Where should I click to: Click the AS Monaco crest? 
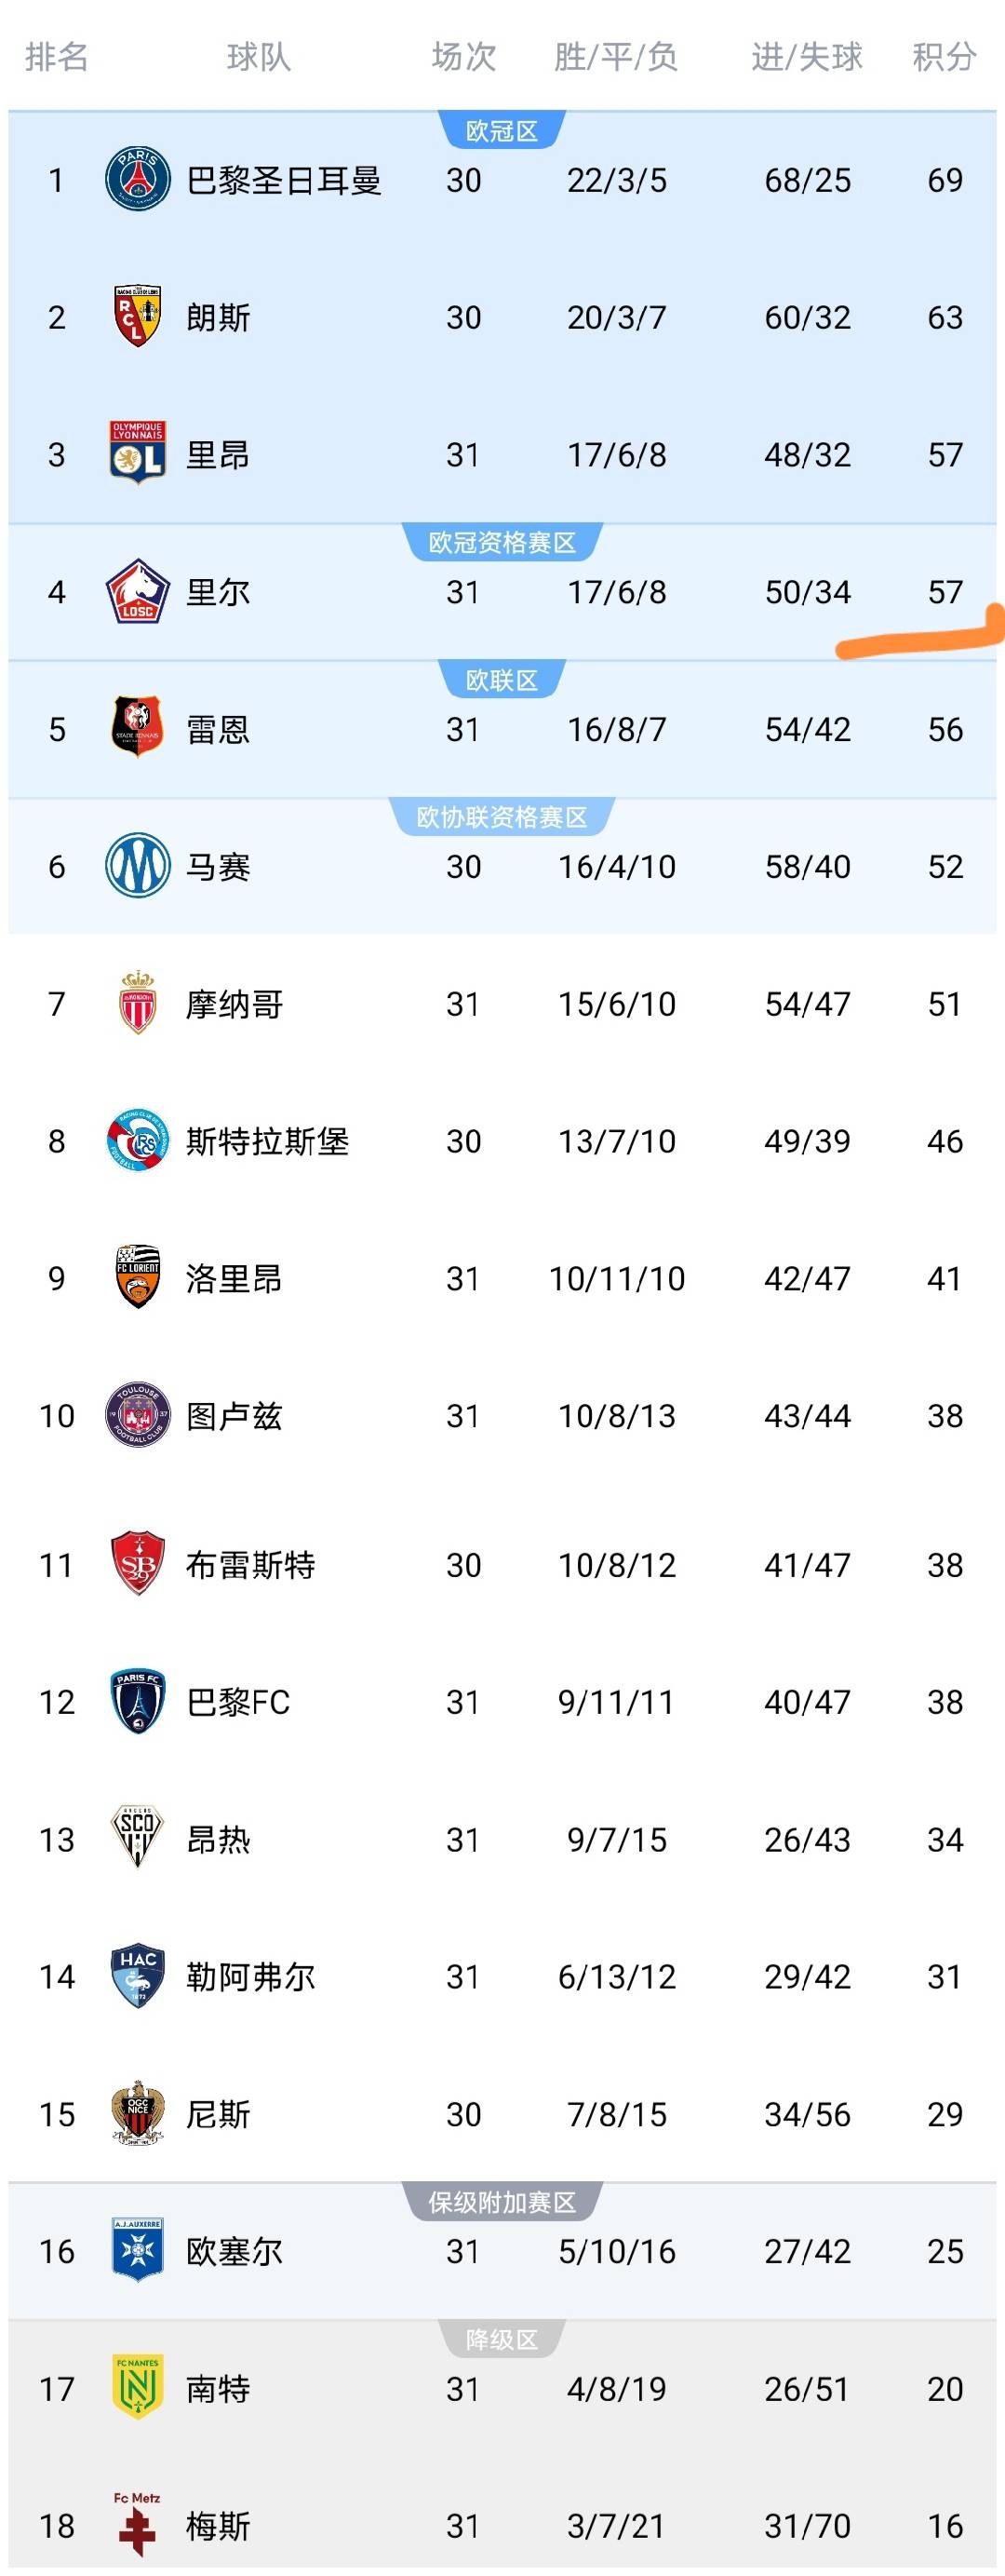click(x=137, y=1003)
